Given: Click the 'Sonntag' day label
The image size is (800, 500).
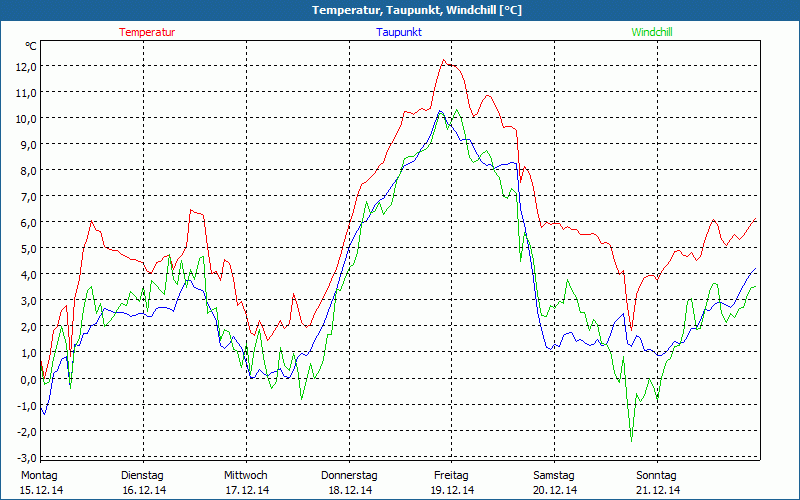Looking at the screenshot, I should click(x=657, y=475).
